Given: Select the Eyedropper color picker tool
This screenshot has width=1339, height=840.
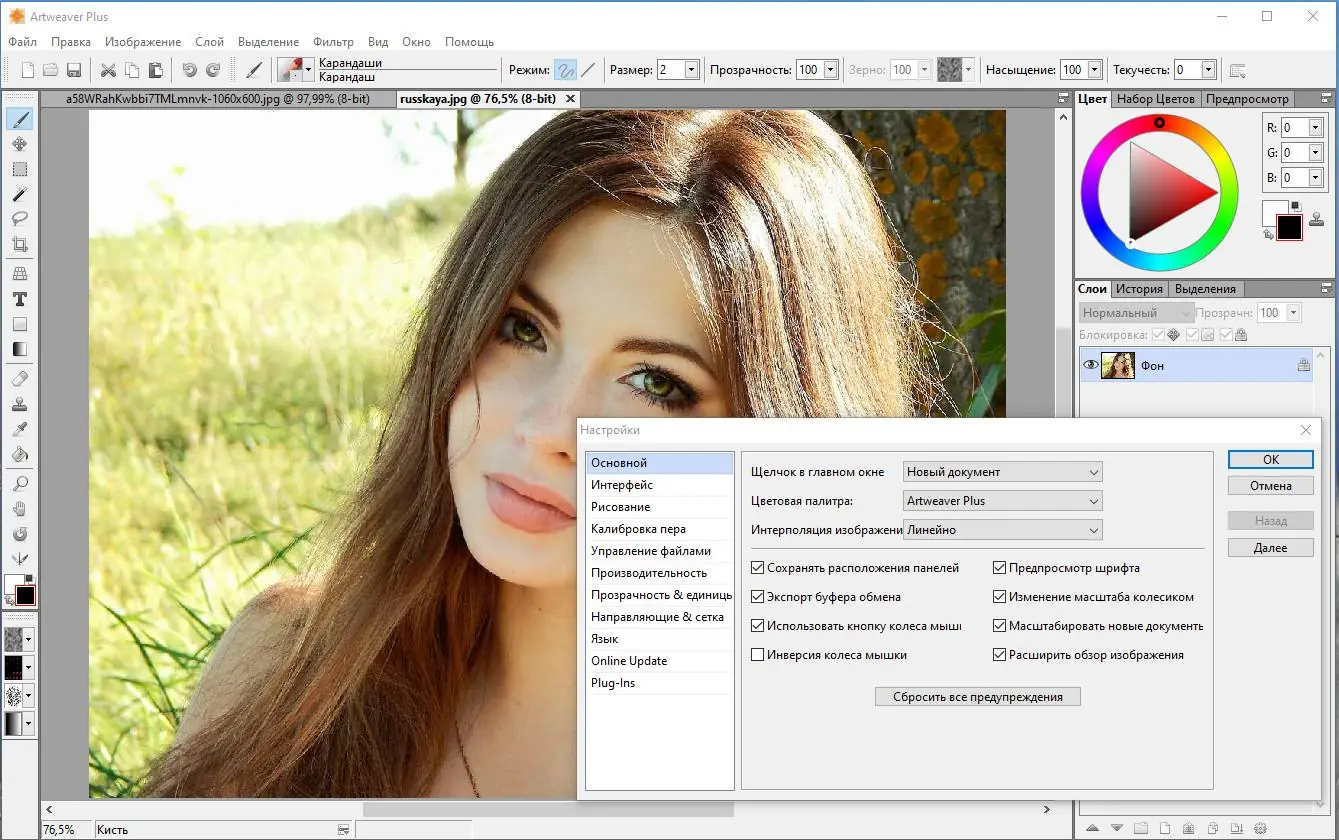Looking at the screenshot, I should (x=19, y=429).
